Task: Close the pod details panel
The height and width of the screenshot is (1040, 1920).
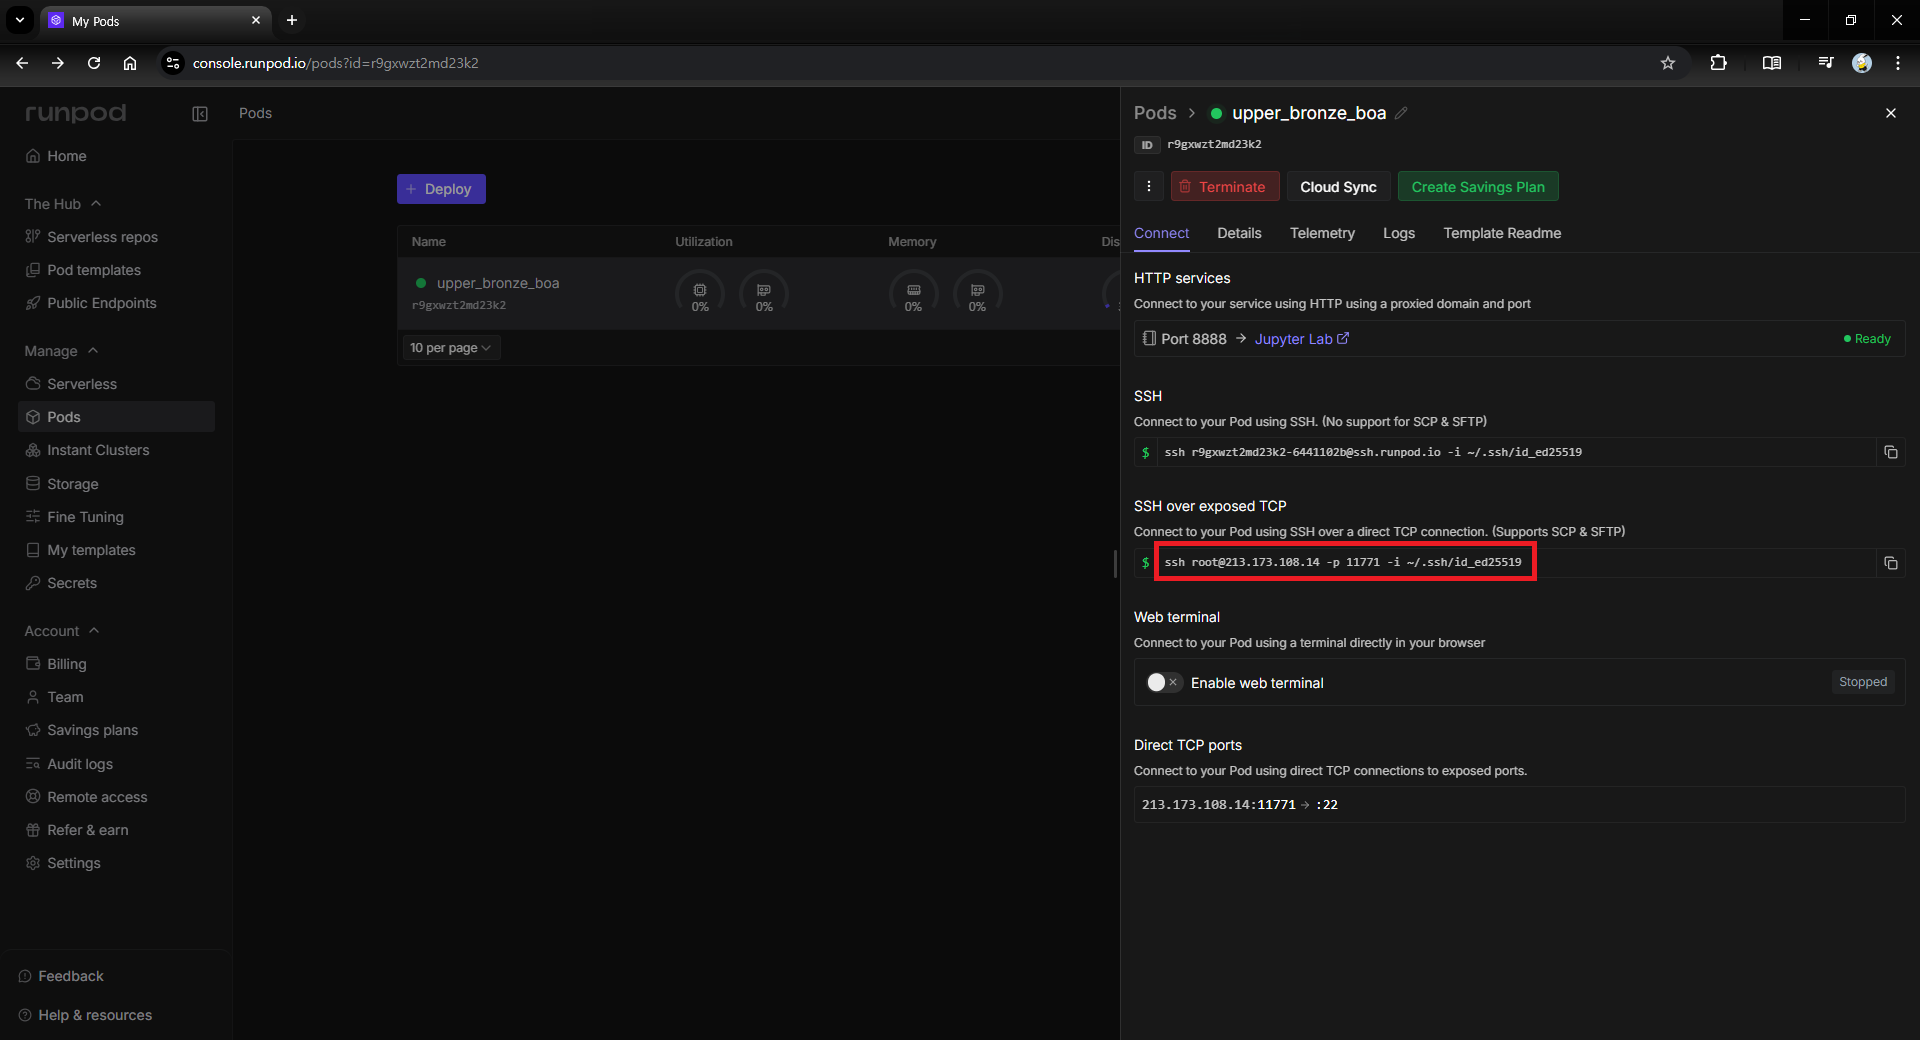Action: (x=1891, y=113)
